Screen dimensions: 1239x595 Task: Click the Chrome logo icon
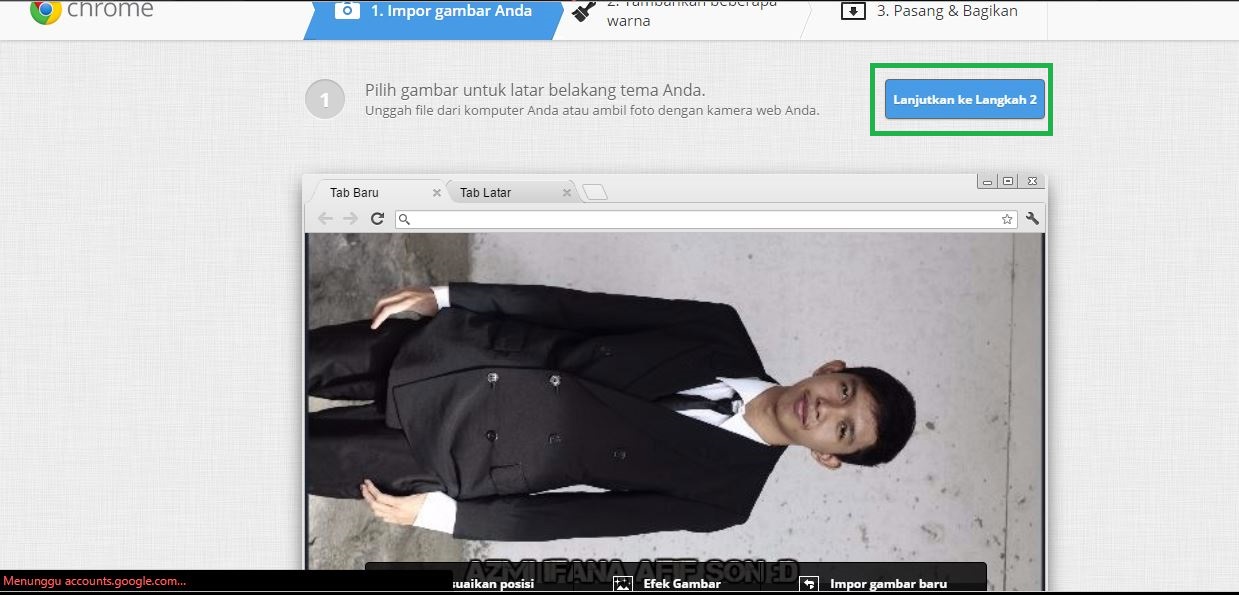point(46,12)
